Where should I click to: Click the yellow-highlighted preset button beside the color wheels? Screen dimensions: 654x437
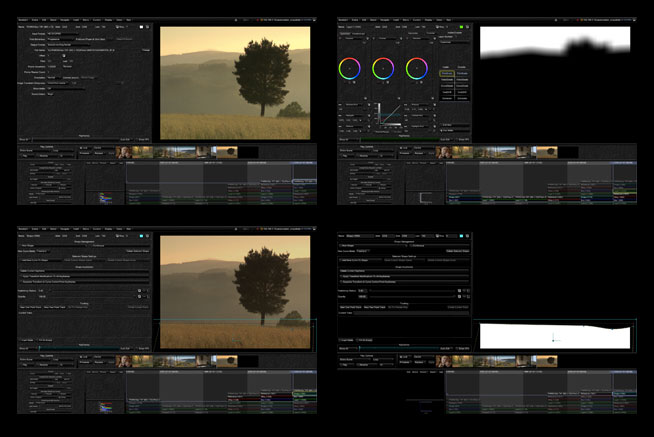(447, 73)
